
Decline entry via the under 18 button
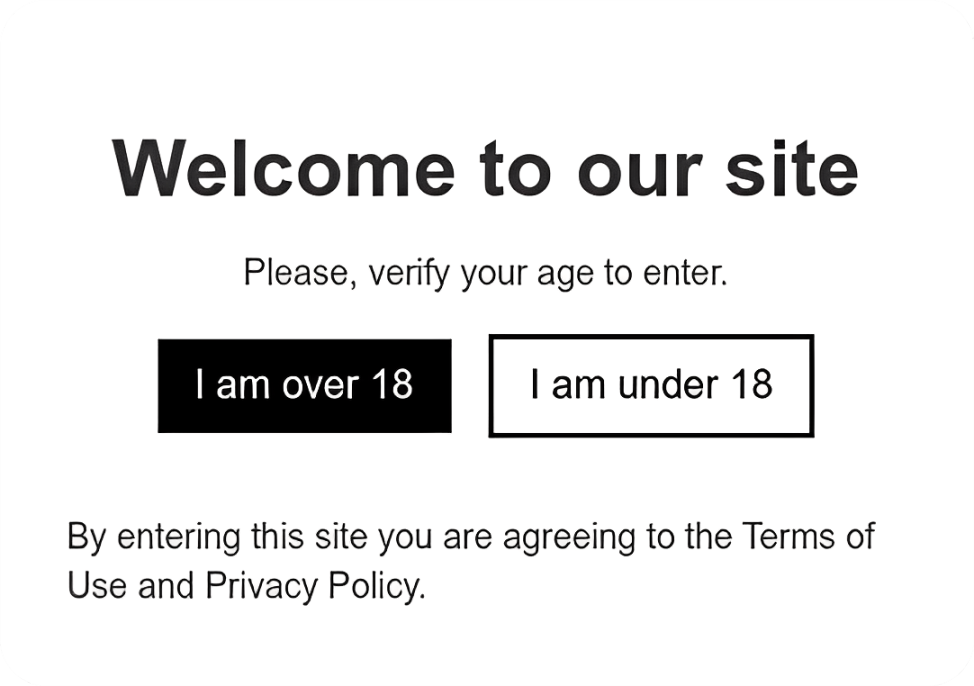pos(651,385)
